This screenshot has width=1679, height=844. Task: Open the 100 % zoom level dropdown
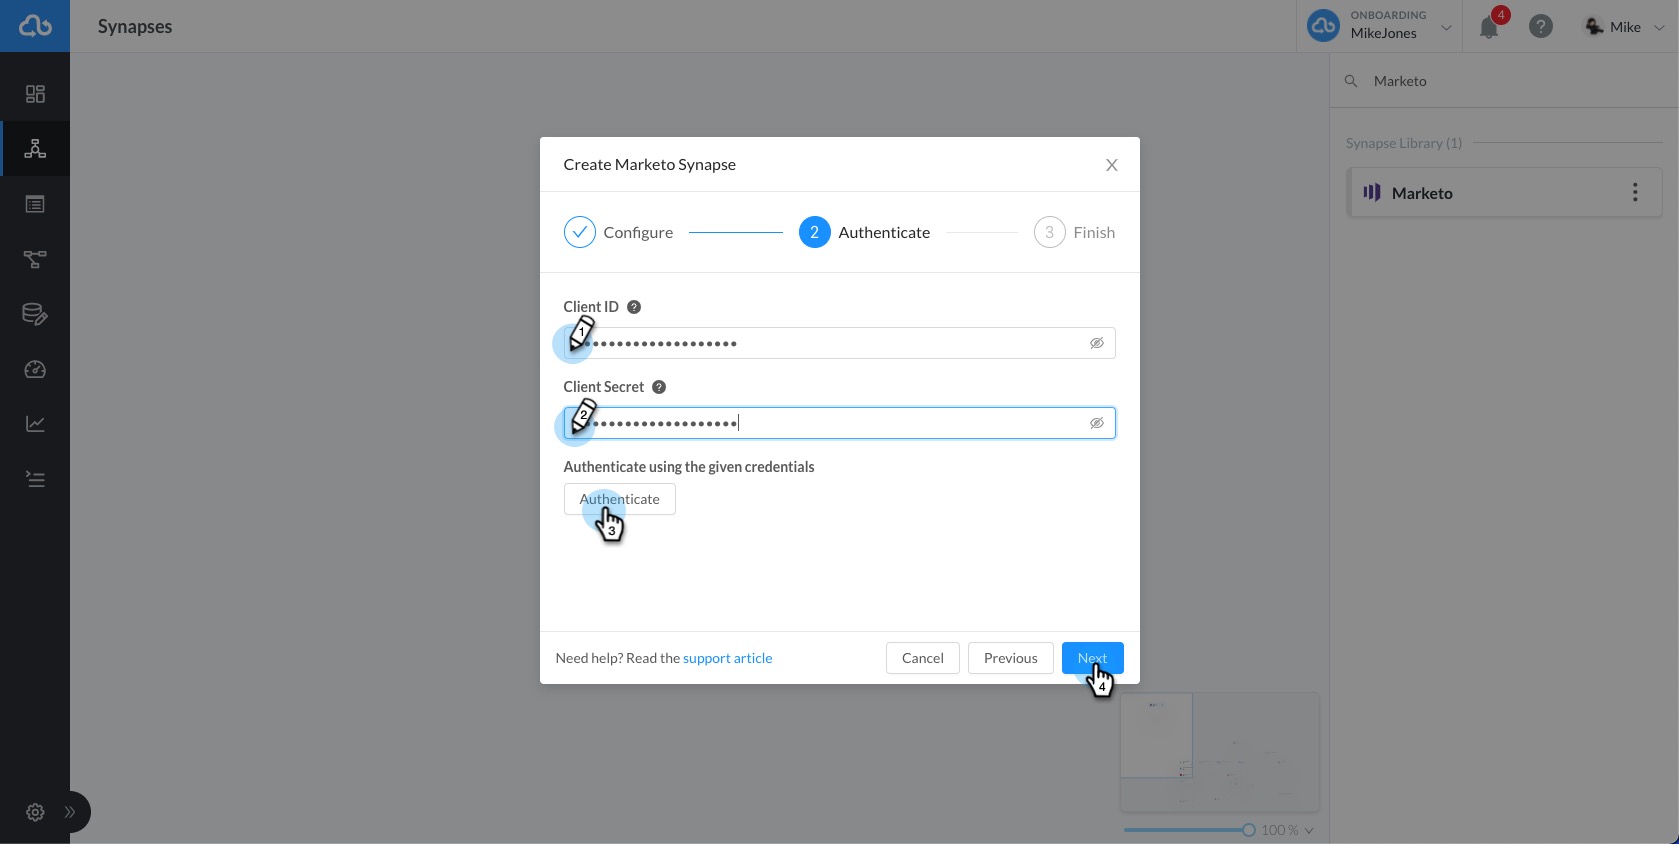[x=1288, y=830]
